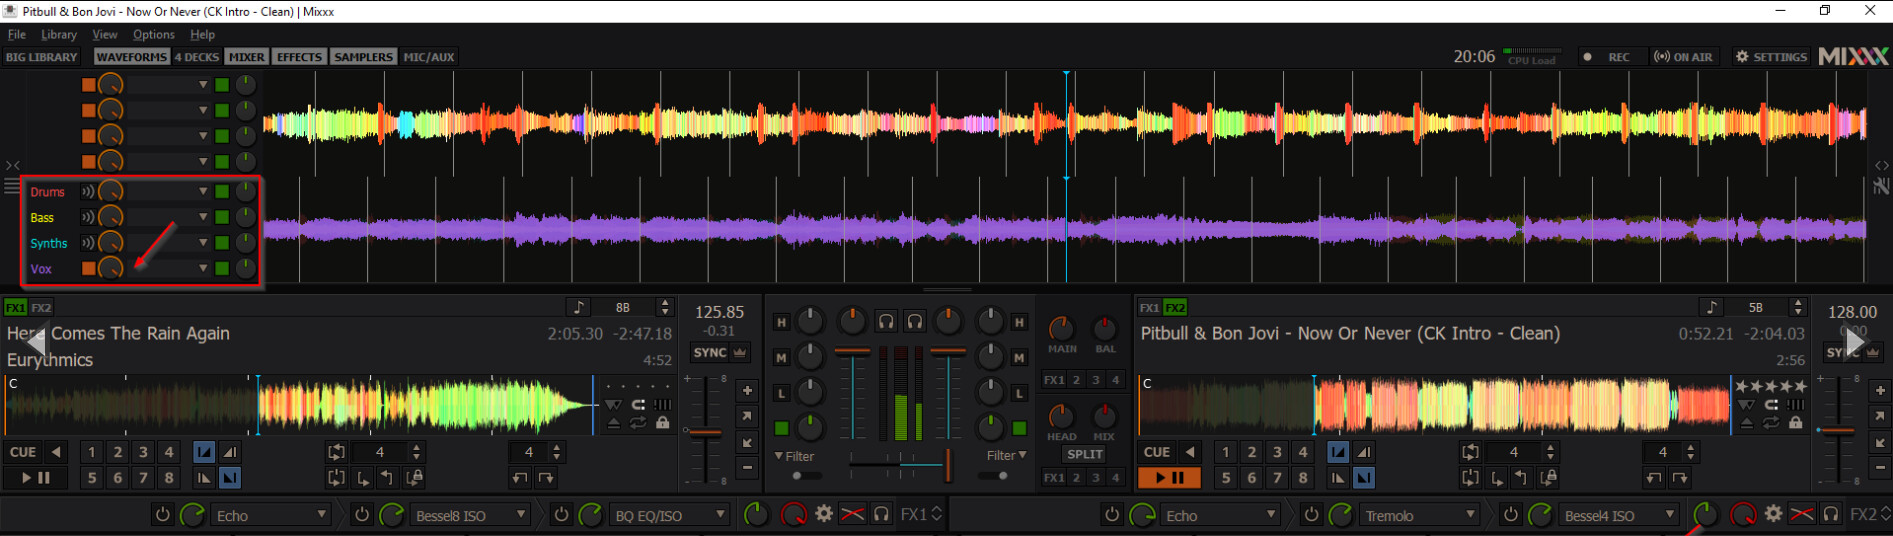Open the Synths stem effect dropdown
Image resolution: width=1893 pixels, height=536 pixels.
(168, 243)
